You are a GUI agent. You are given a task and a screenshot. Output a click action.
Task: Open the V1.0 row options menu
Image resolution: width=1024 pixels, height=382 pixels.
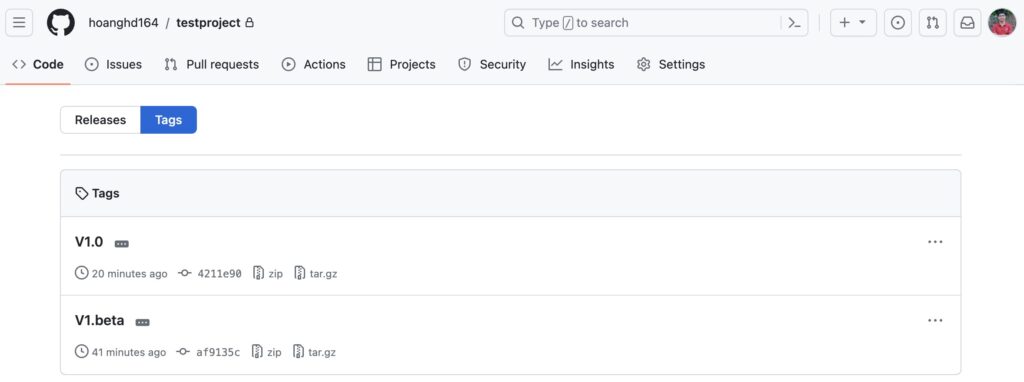point(935,242)
